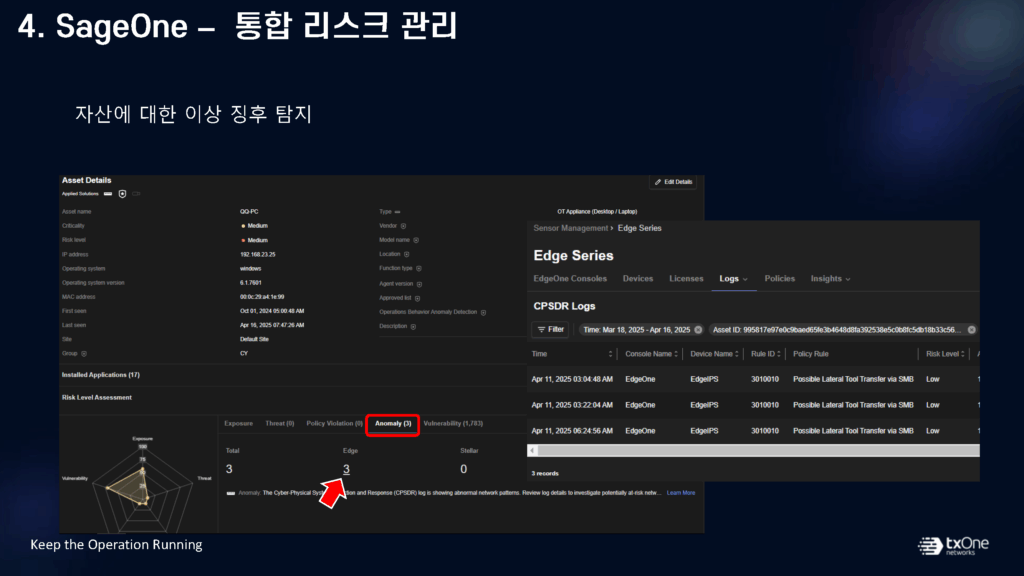
Task: Click the horizontal scrollbar under the logs table
Action: [750, 451]
